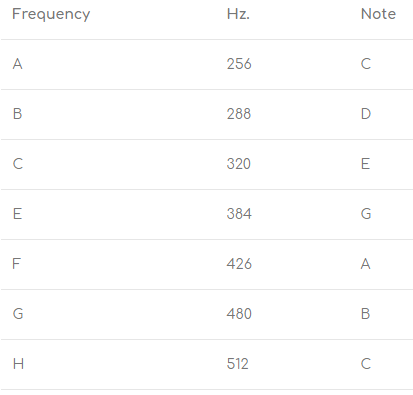Click the Note column header
Image resolution: width=413 pixels, height=395 pixels.
tap(378, 14)
